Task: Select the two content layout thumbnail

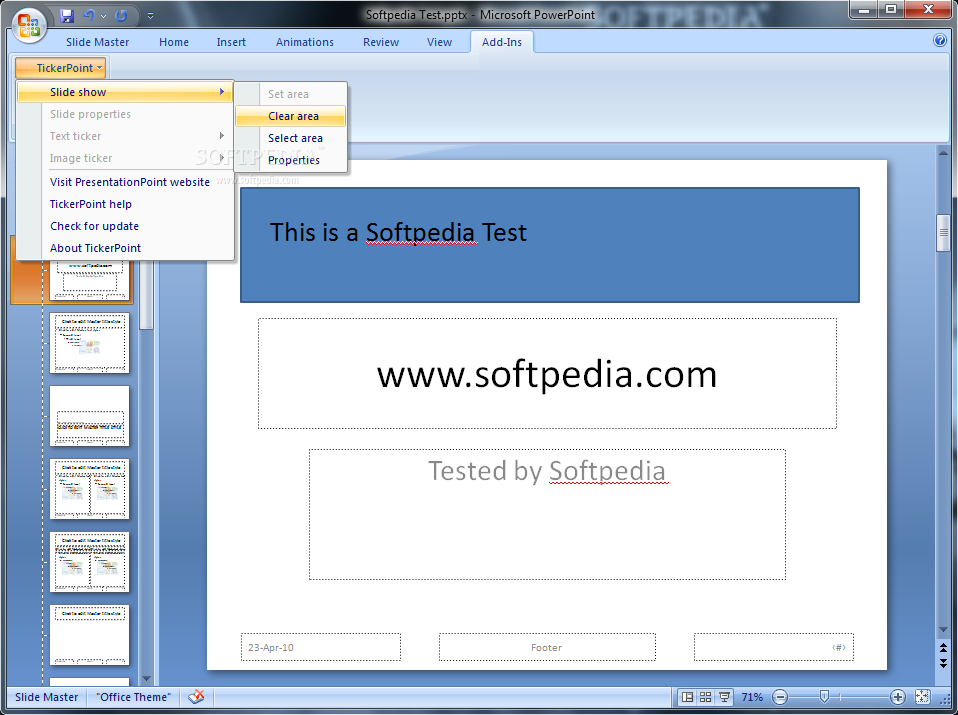Action: (x=89, y=489)
